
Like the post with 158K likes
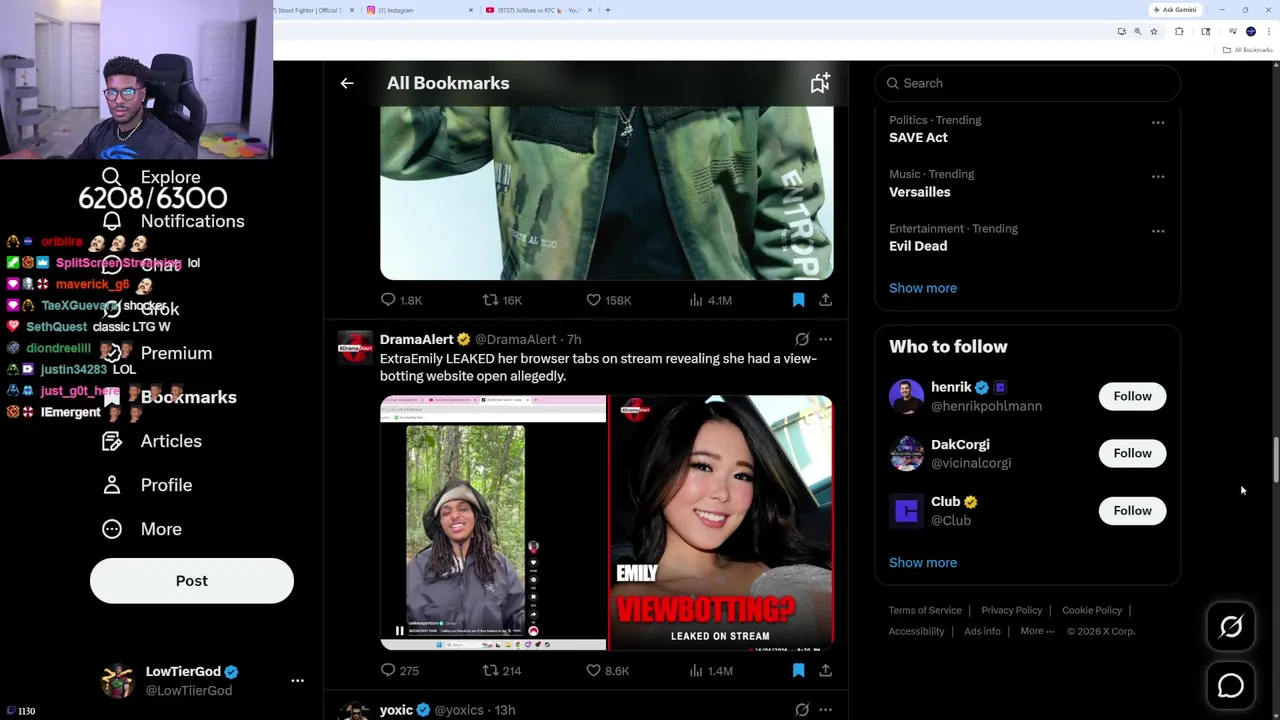(608, 300)
